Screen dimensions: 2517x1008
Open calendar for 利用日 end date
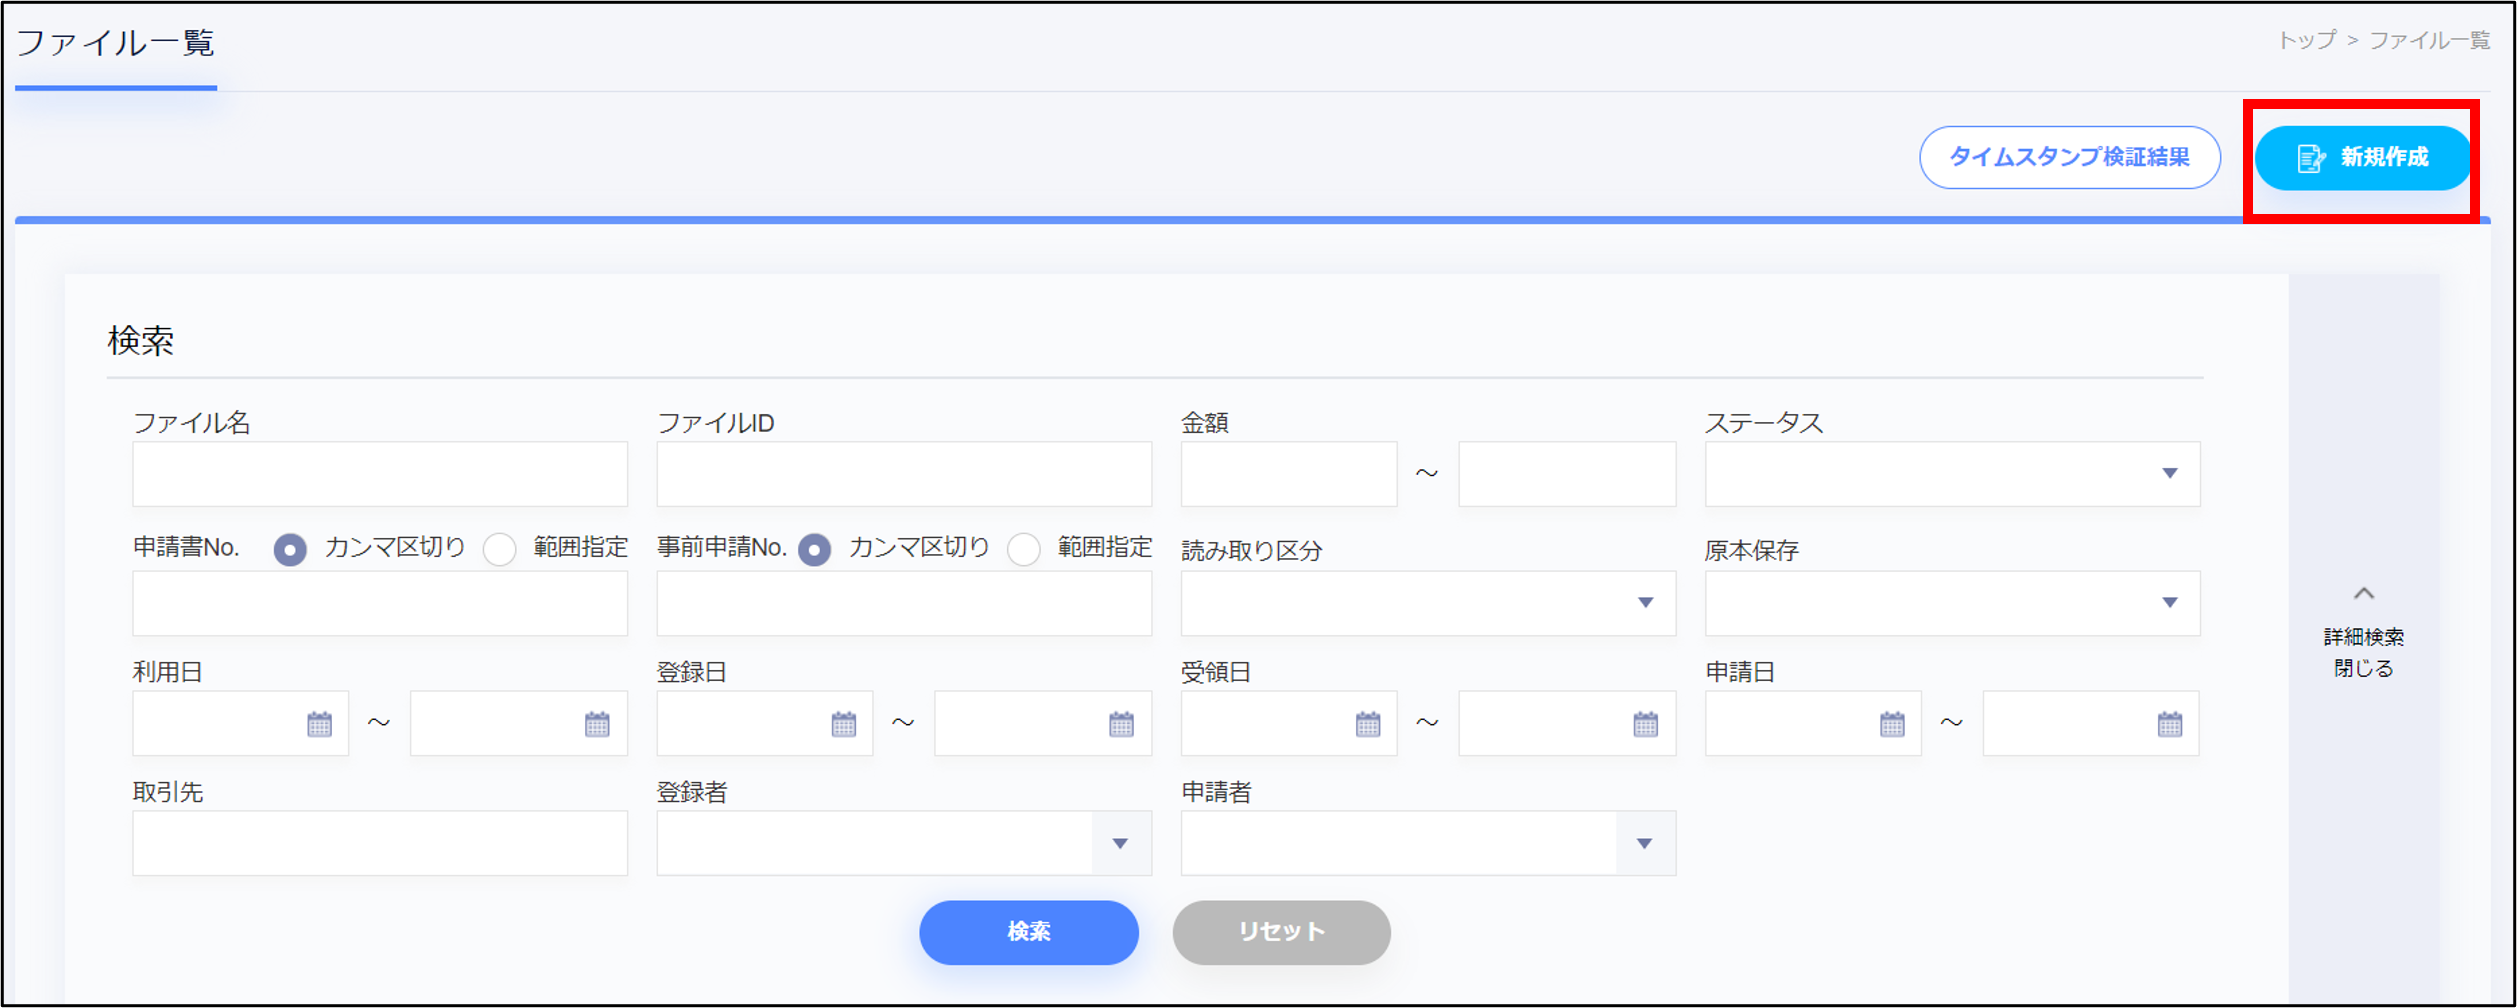(597, 724)
